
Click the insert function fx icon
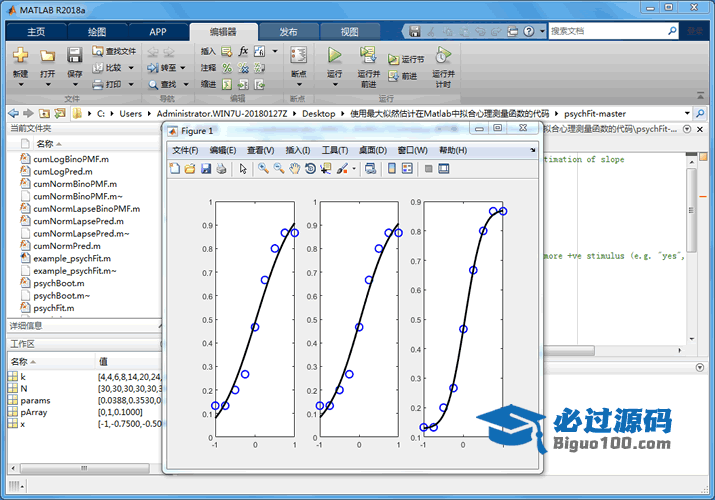click(x=243, y=51)
